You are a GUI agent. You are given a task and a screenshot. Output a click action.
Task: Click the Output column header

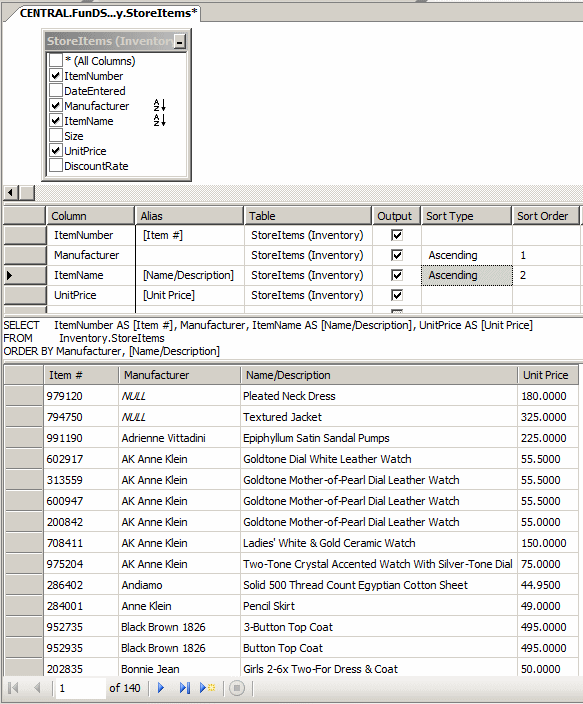396,216
